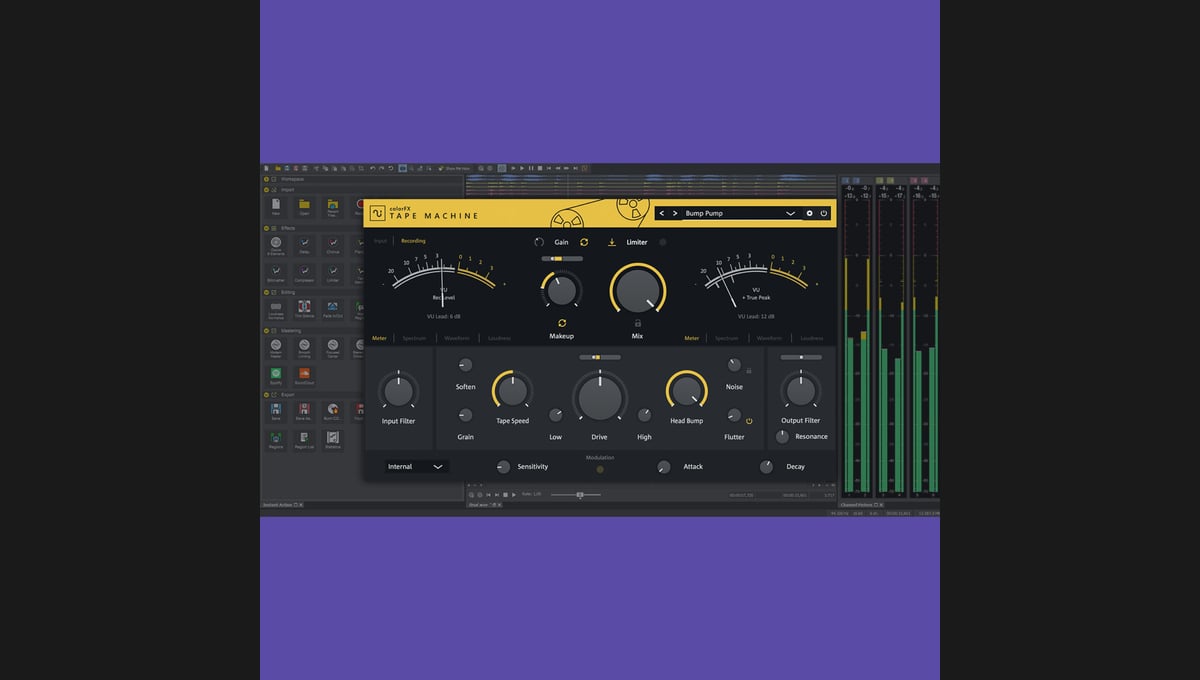The height and width of the screenshot is (680, 1200).
Task: Click the Head Bump knob
Action: pyautogui.click(x=686, y=390)
